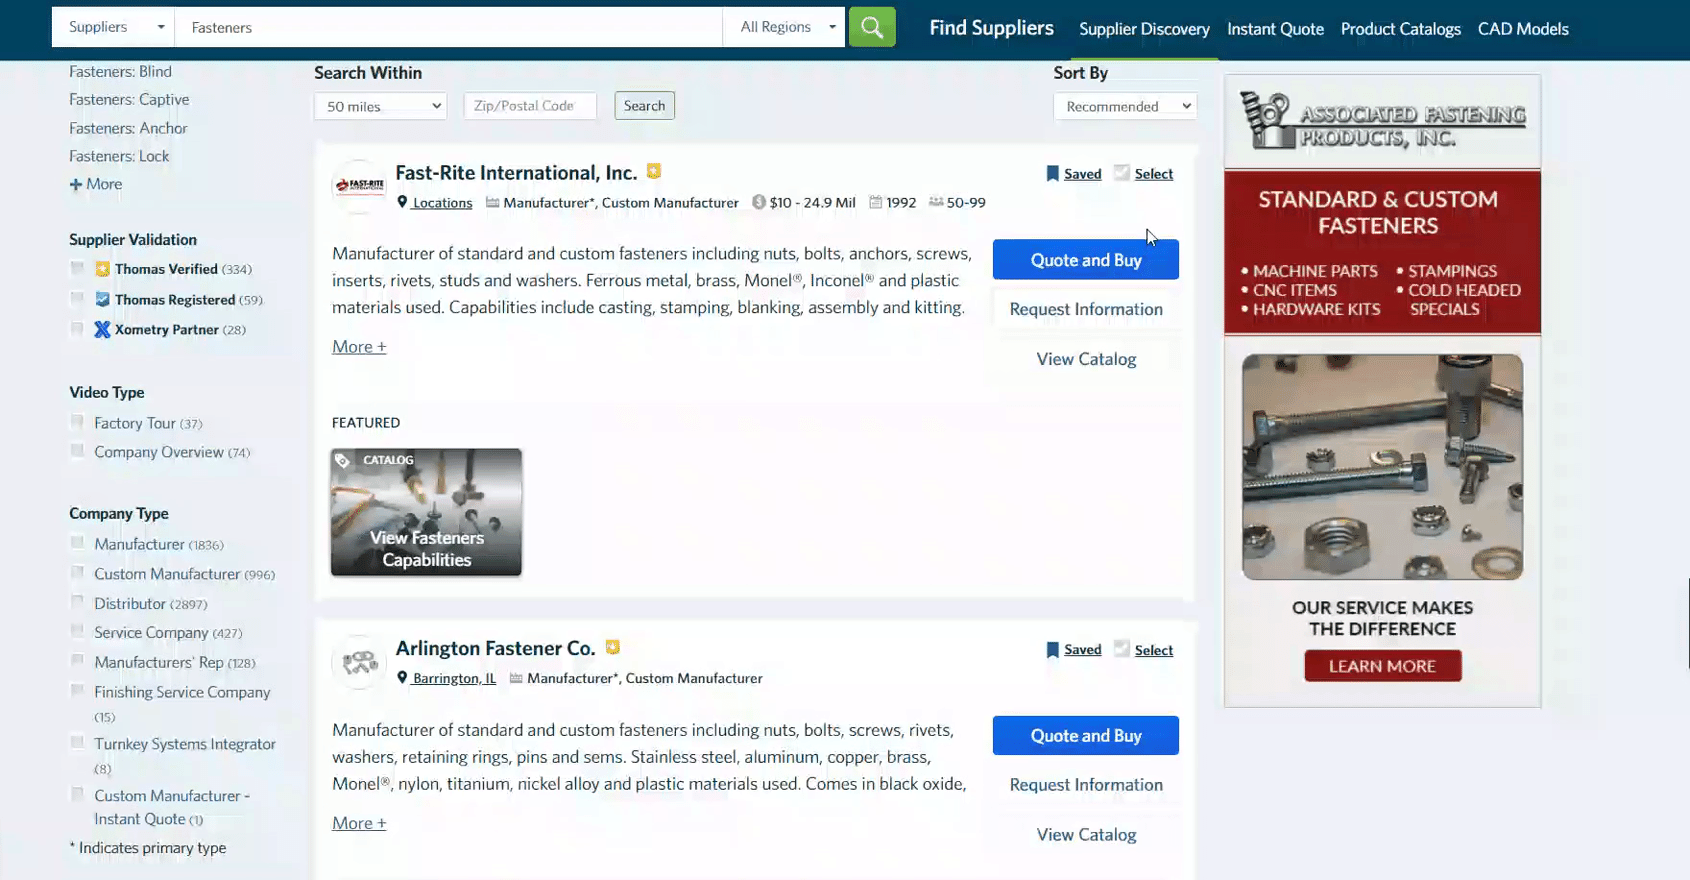Click Quote and Buy for Fast-Rite International
The image size is (1690, 880).
(1086, 260)
